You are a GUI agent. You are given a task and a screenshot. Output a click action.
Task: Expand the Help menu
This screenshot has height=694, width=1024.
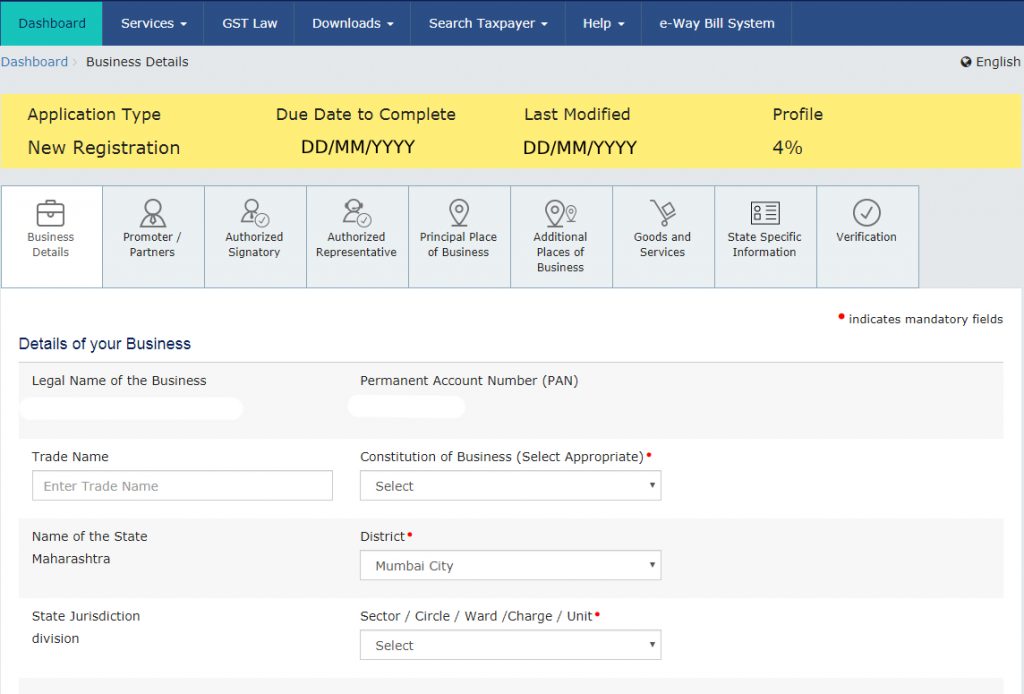pos(603,24)
